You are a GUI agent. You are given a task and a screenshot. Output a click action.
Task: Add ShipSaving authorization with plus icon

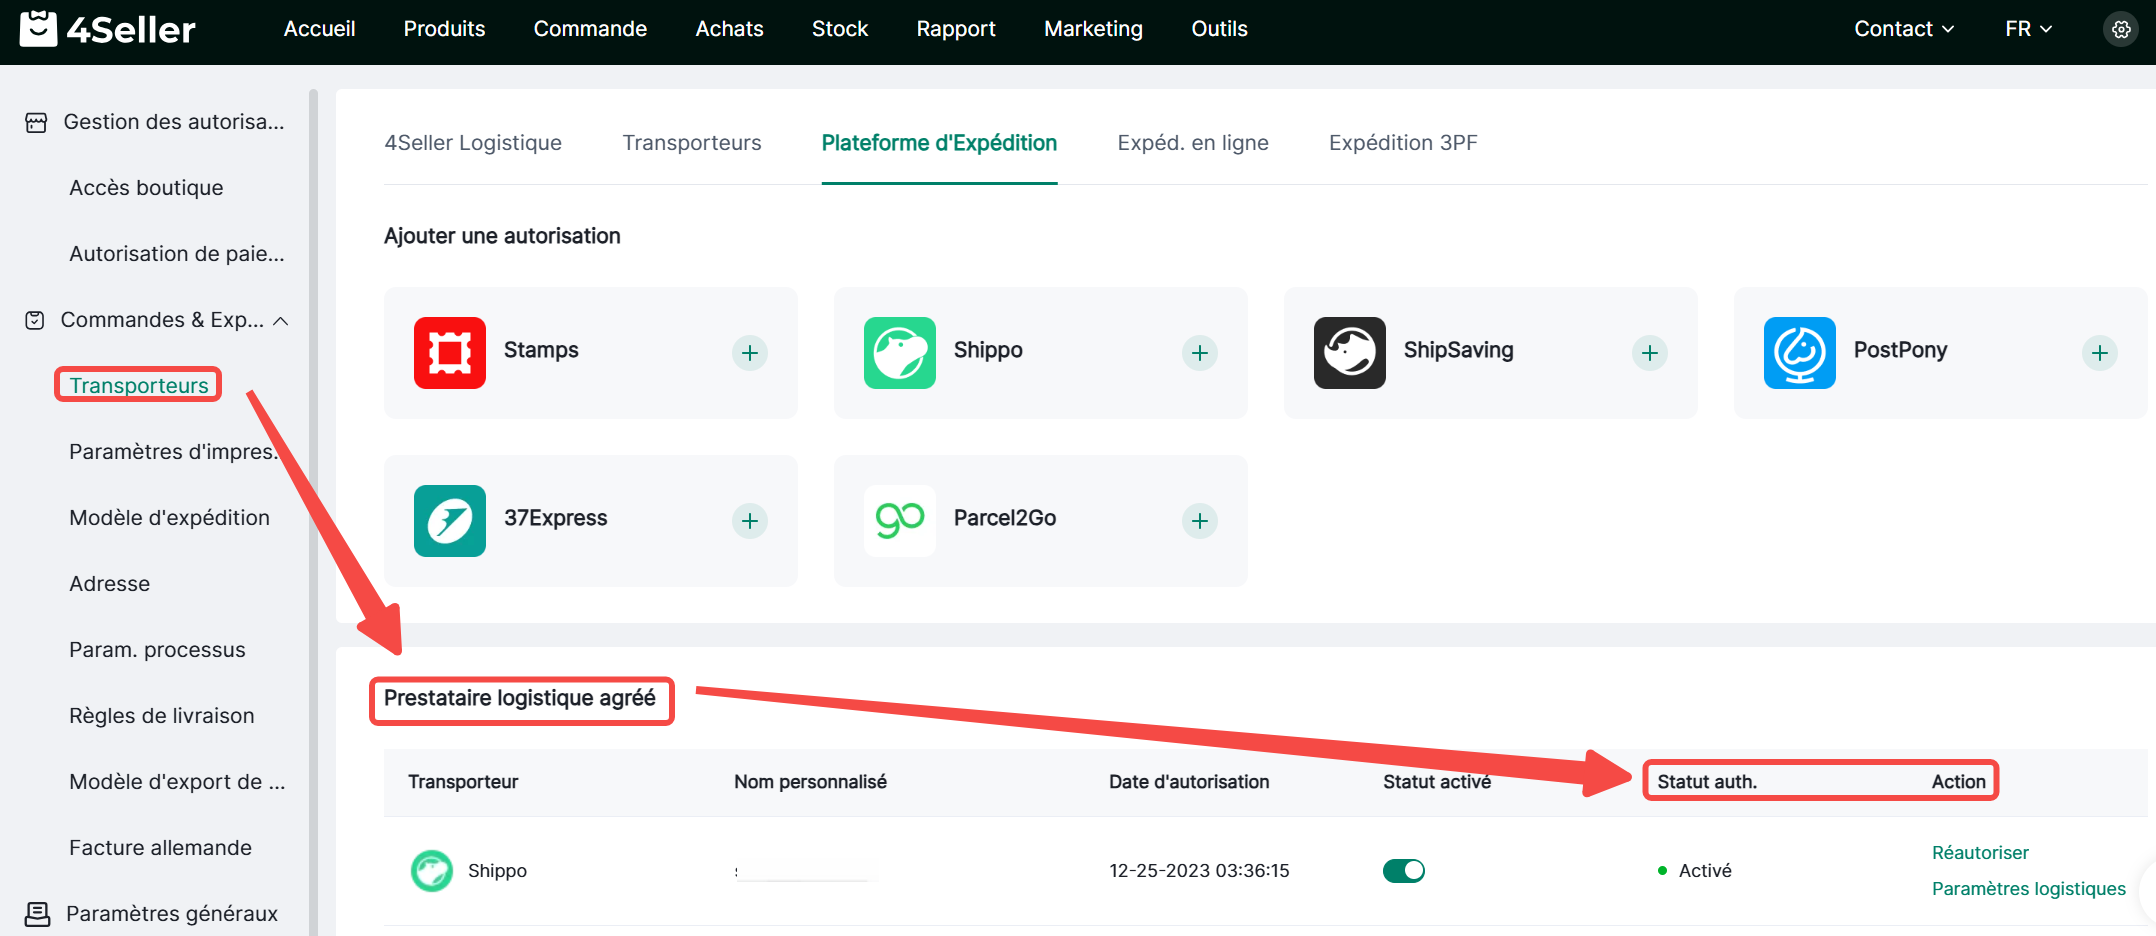pyautogui.click(x=1649, y=353)
